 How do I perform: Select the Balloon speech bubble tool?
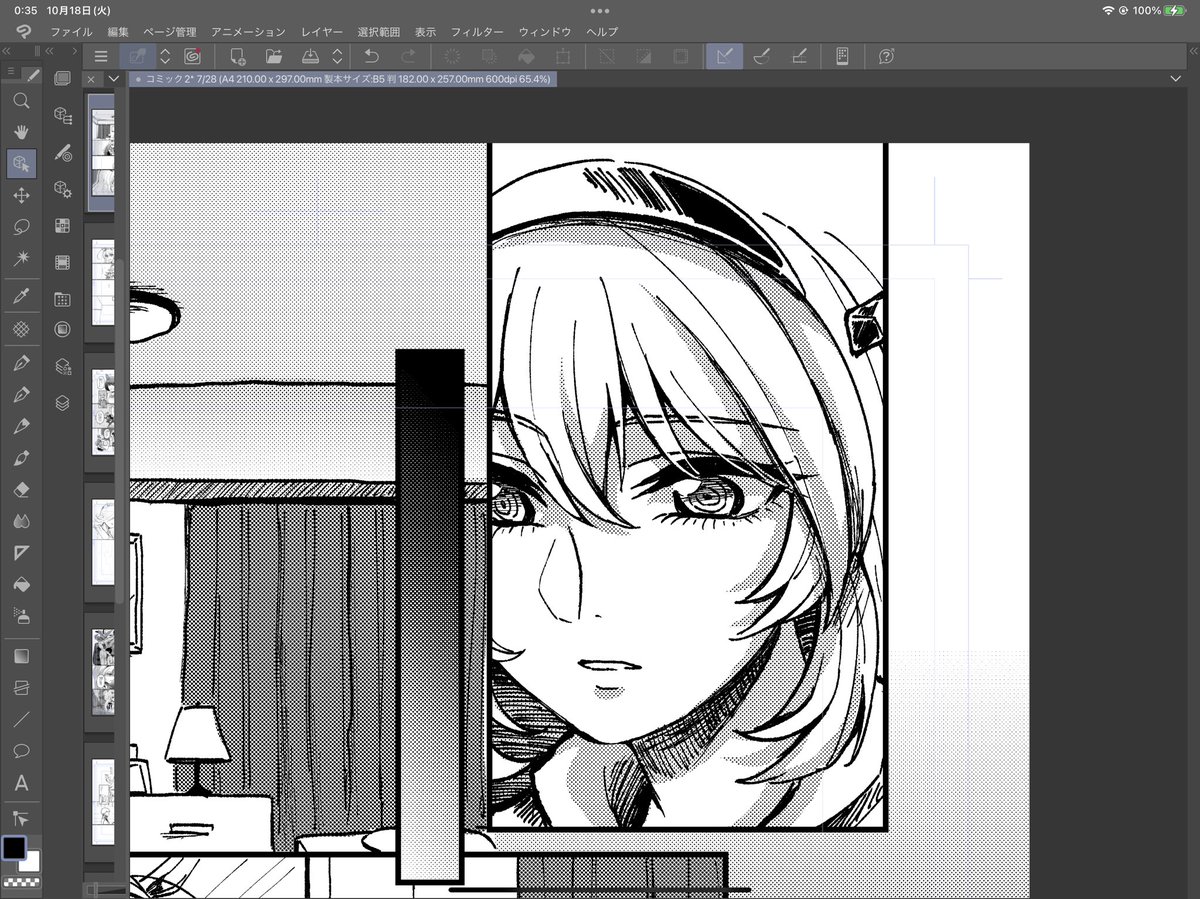coord(21,750)
